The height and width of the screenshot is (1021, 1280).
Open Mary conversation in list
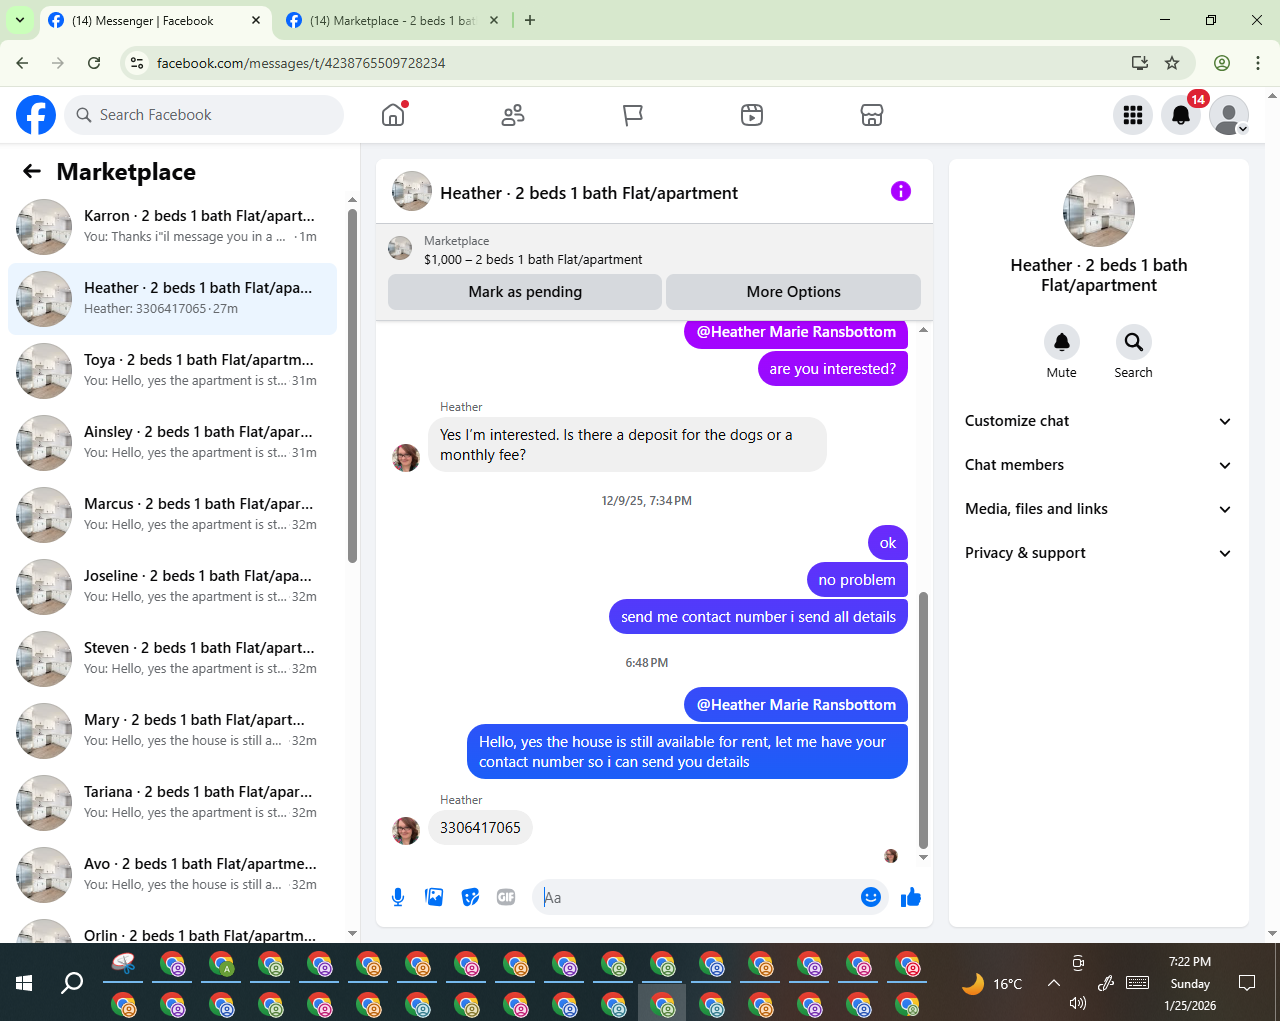tap(172, 731)
